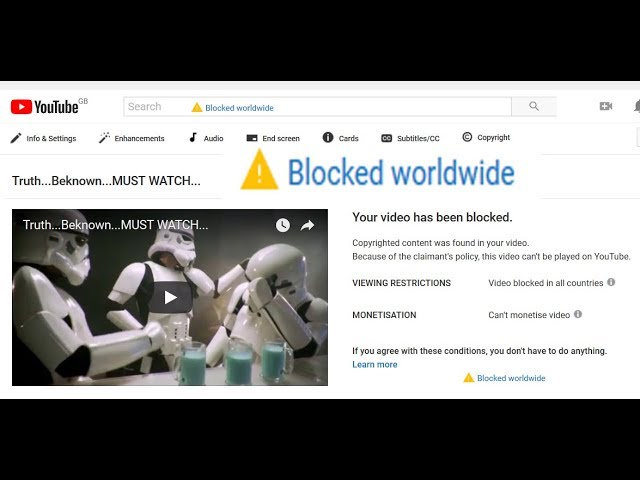Click the magic wand Enhancements icon
This screenshot has height=480, width=640.
(104, 138)
